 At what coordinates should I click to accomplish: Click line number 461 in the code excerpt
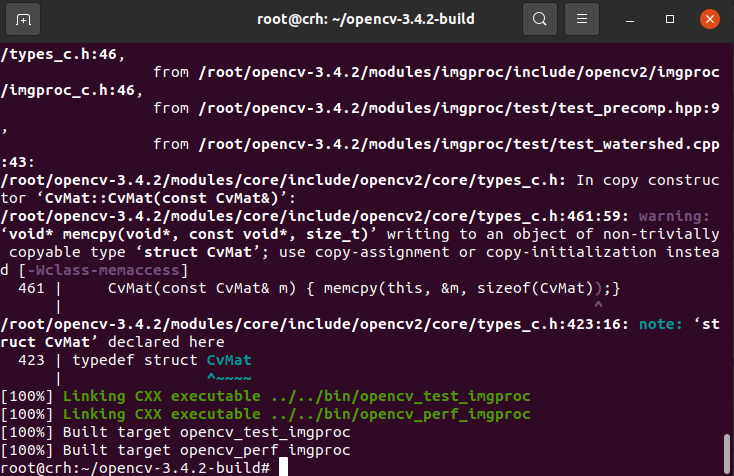click(31, 288)
